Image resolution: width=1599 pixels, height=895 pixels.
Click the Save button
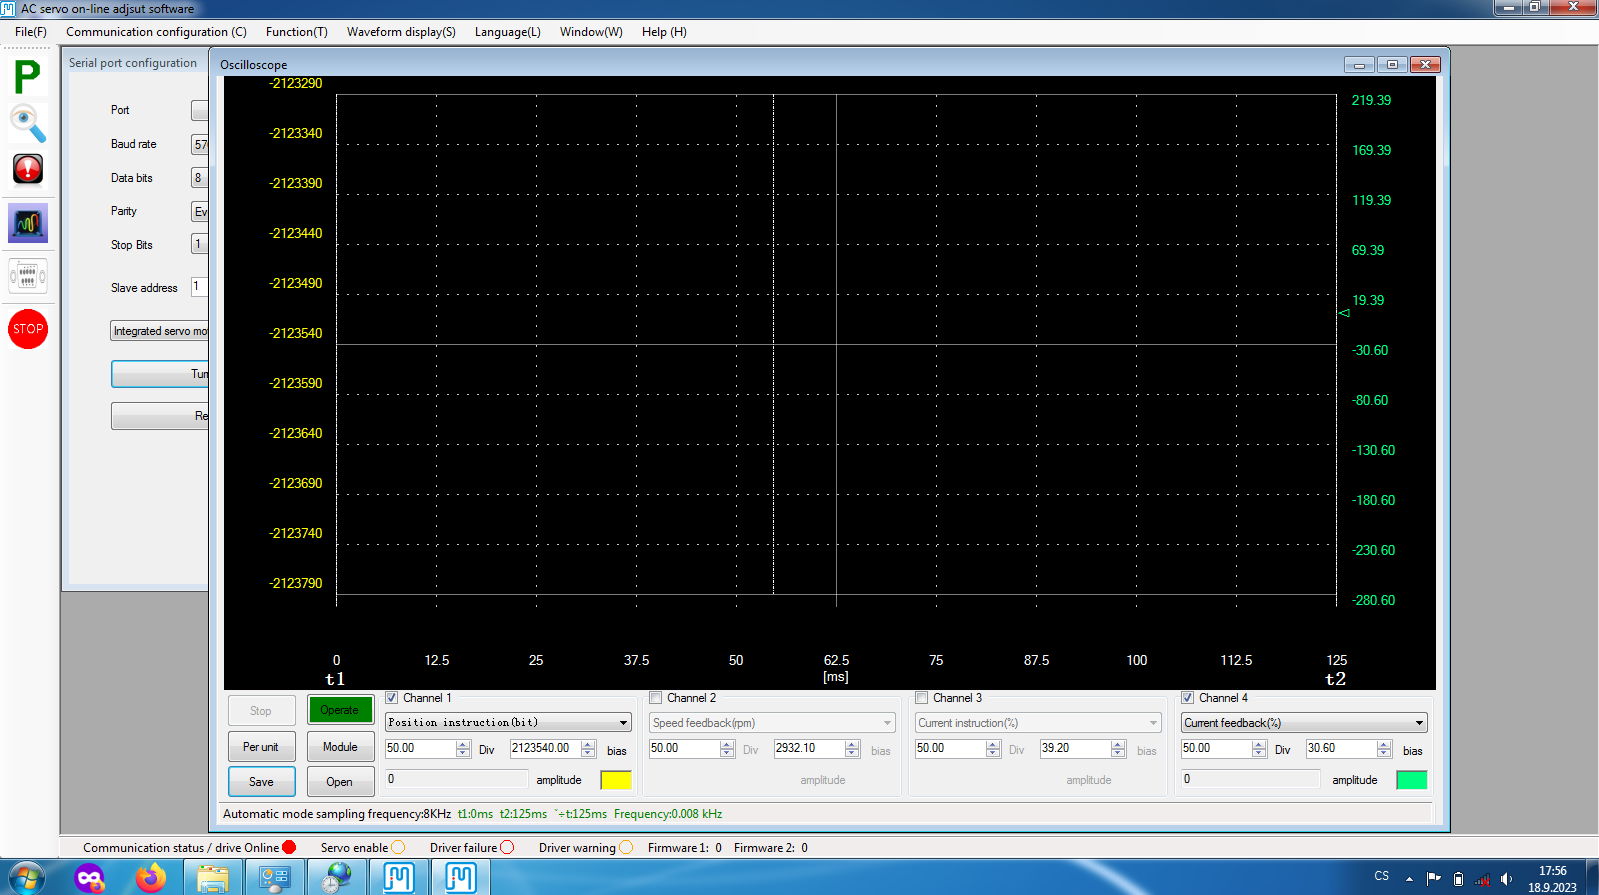click(x=261, y=782)
